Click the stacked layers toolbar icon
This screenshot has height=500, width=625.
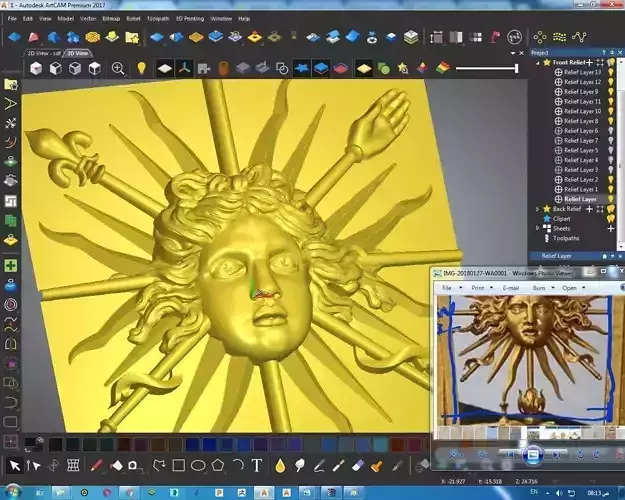[411, 37]
